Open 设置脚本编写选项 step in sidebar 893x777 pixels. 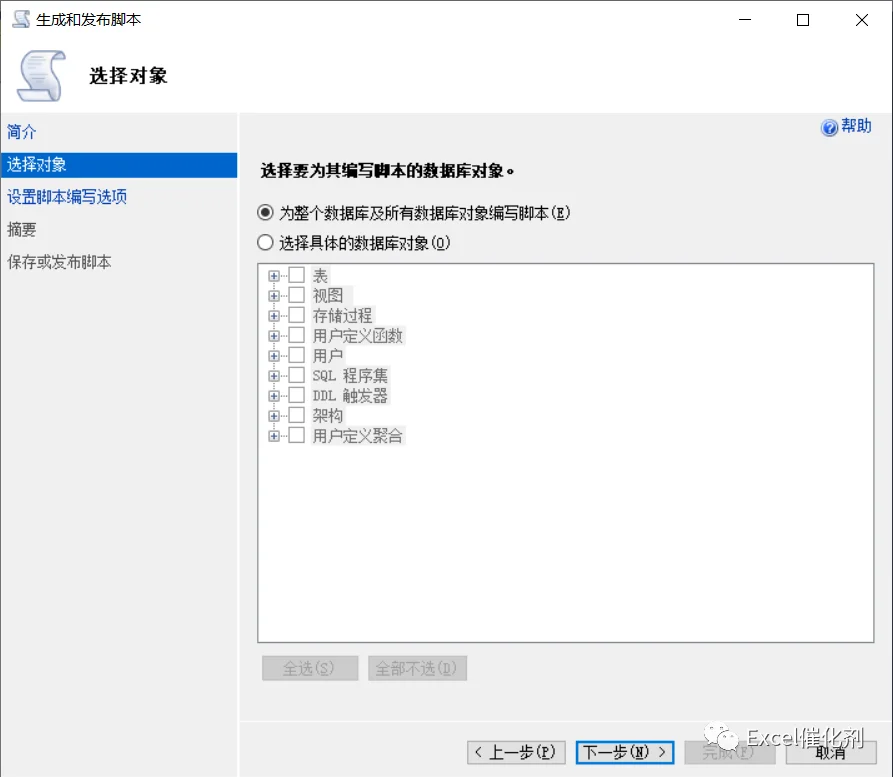[67, 197]
